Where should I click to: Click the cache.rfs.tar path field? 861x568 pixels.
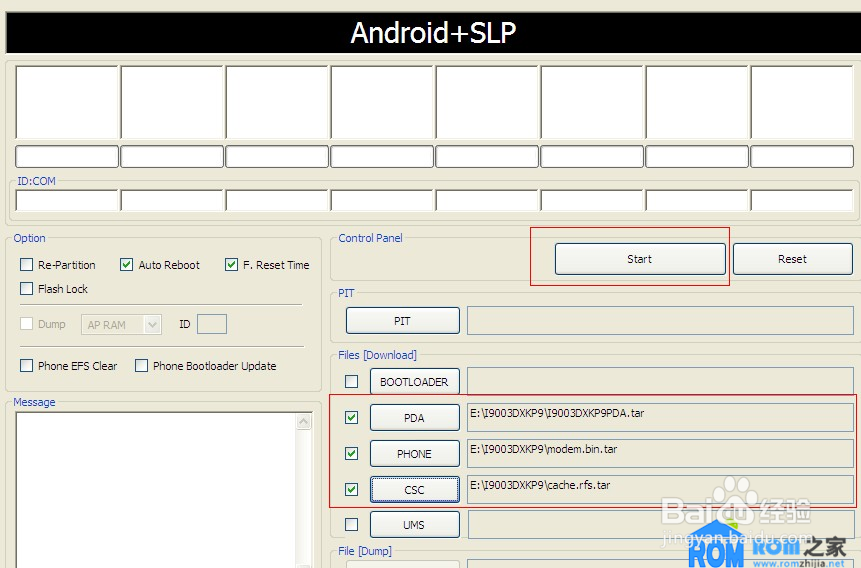(660, 489)
